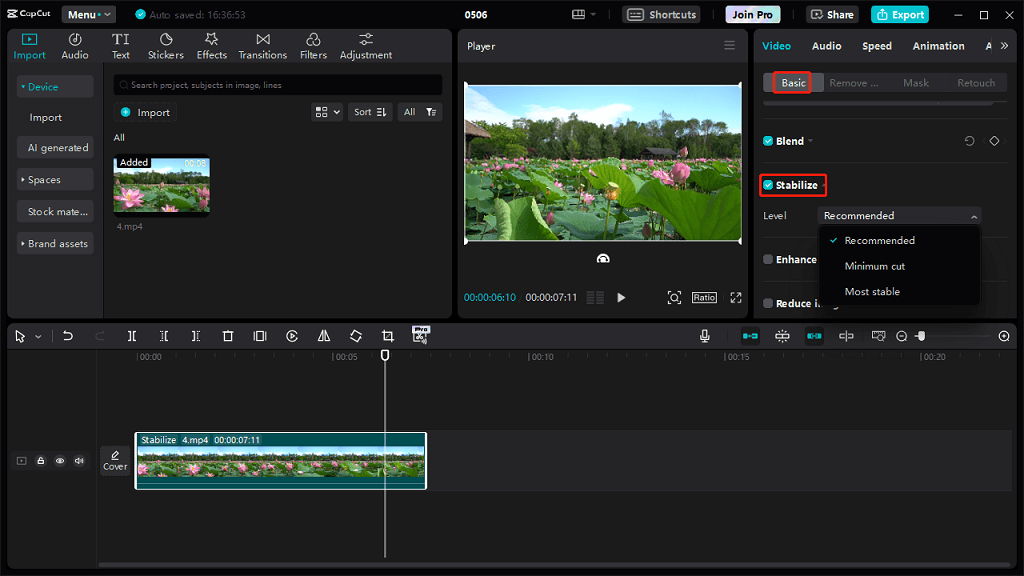This screenshot has width=1024, height=576.
Task: Open the layout switcher dropdown
Action: pos(584,14)
